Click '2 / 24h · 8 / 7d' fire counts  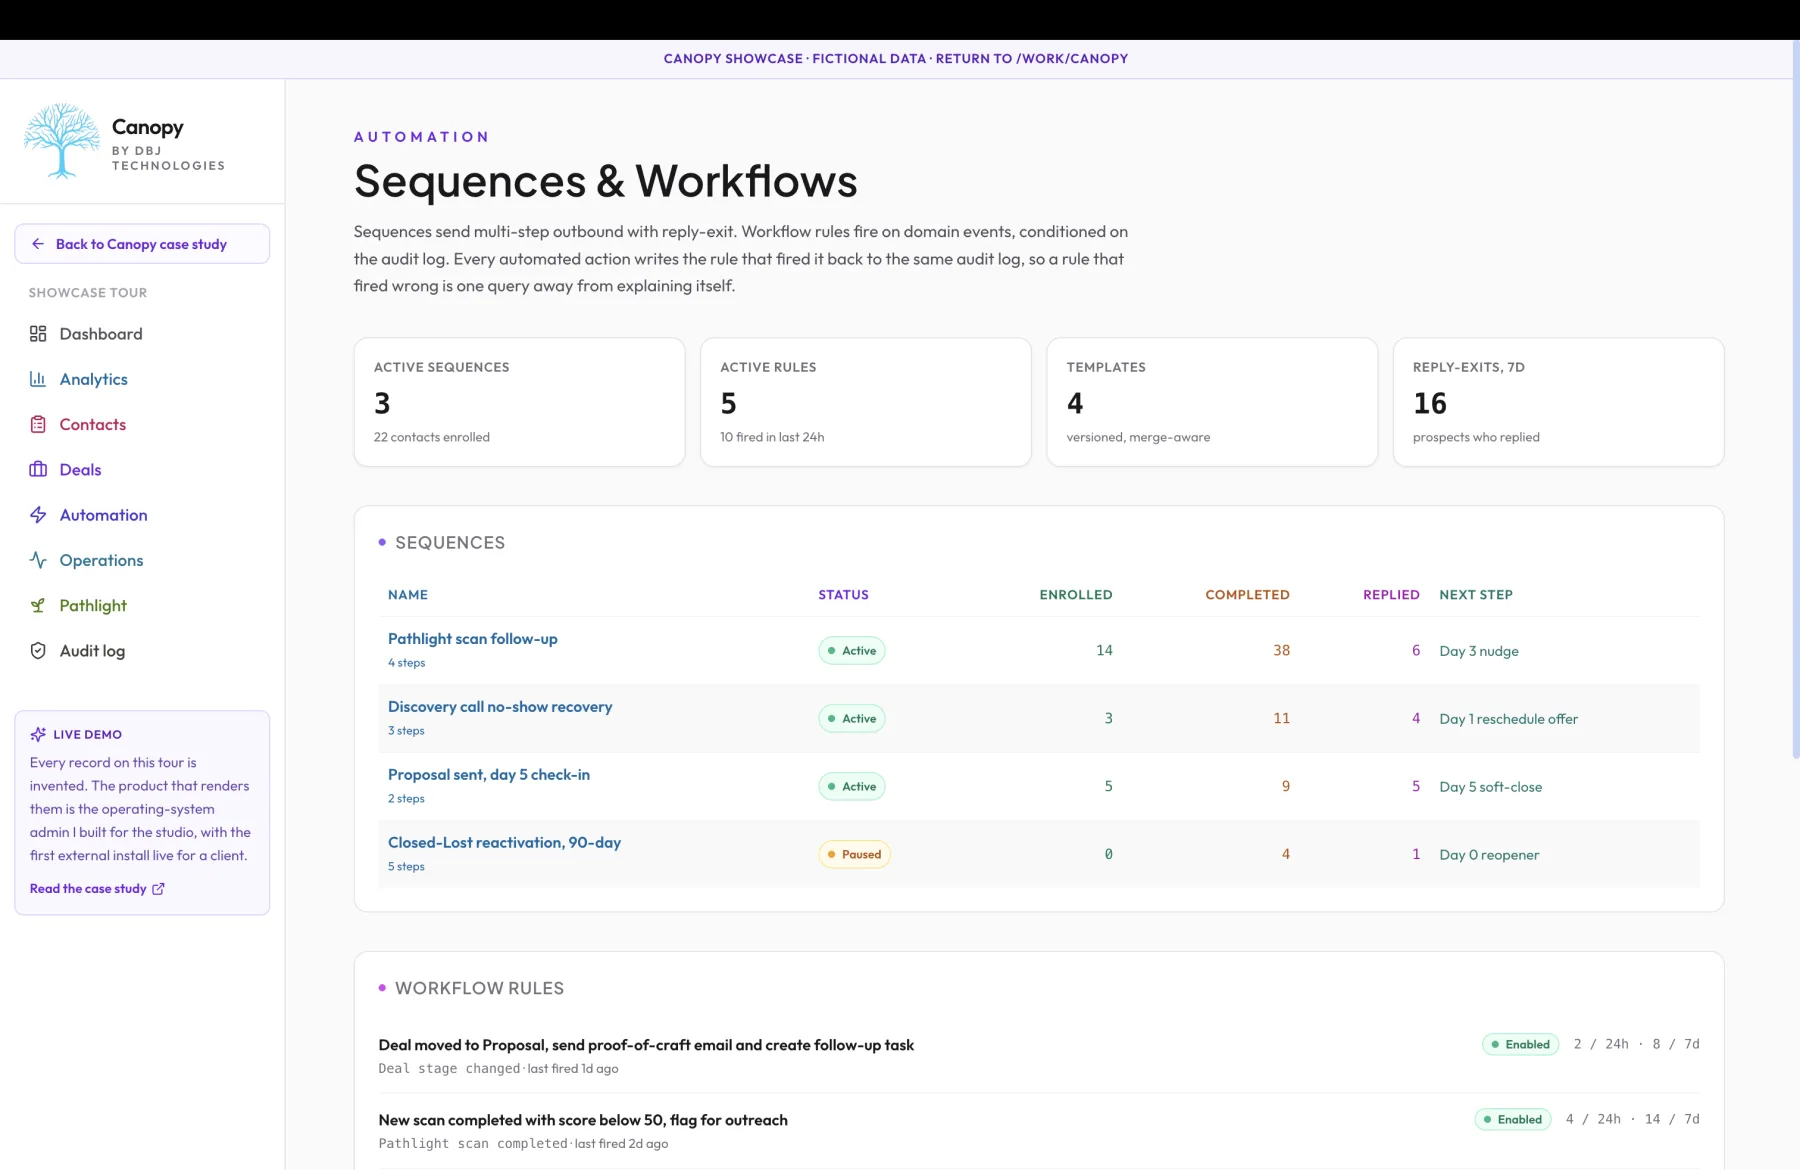point(1636,1044)
